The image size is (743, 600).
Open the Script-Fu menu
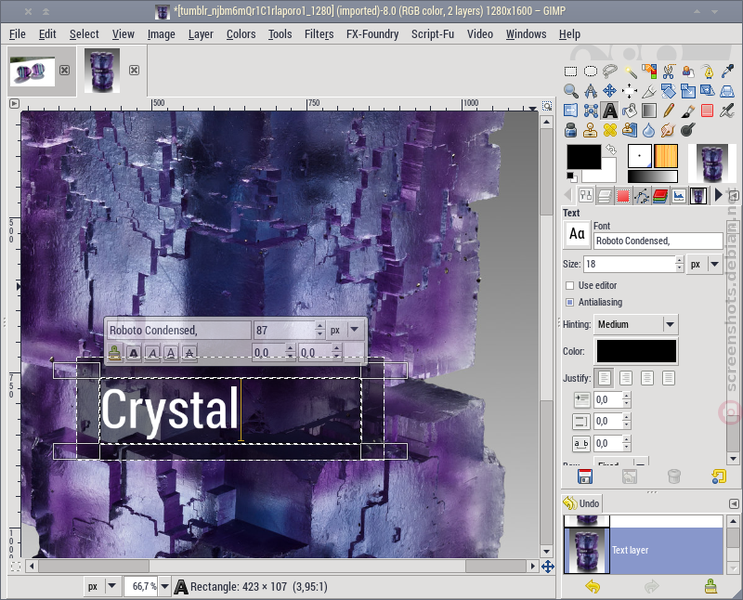[x=432, y=34]
